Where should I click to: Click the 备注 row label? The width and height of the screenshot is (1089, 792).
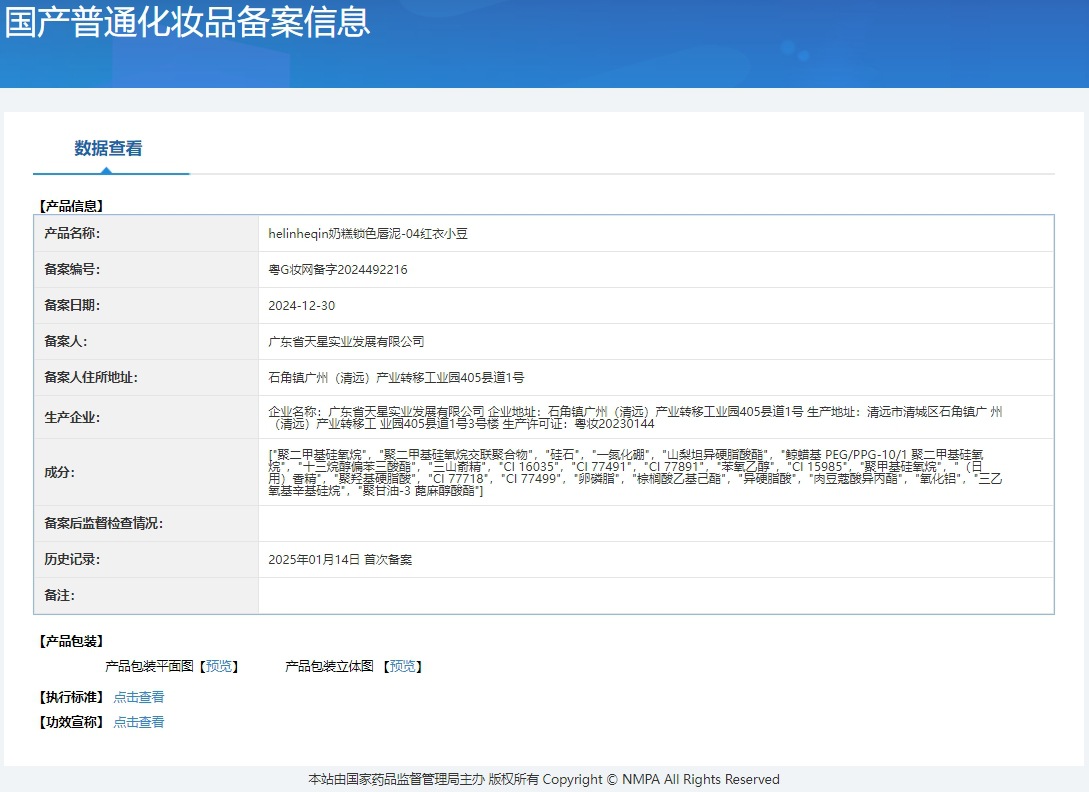pyautogui.click(x=59, y=596)
